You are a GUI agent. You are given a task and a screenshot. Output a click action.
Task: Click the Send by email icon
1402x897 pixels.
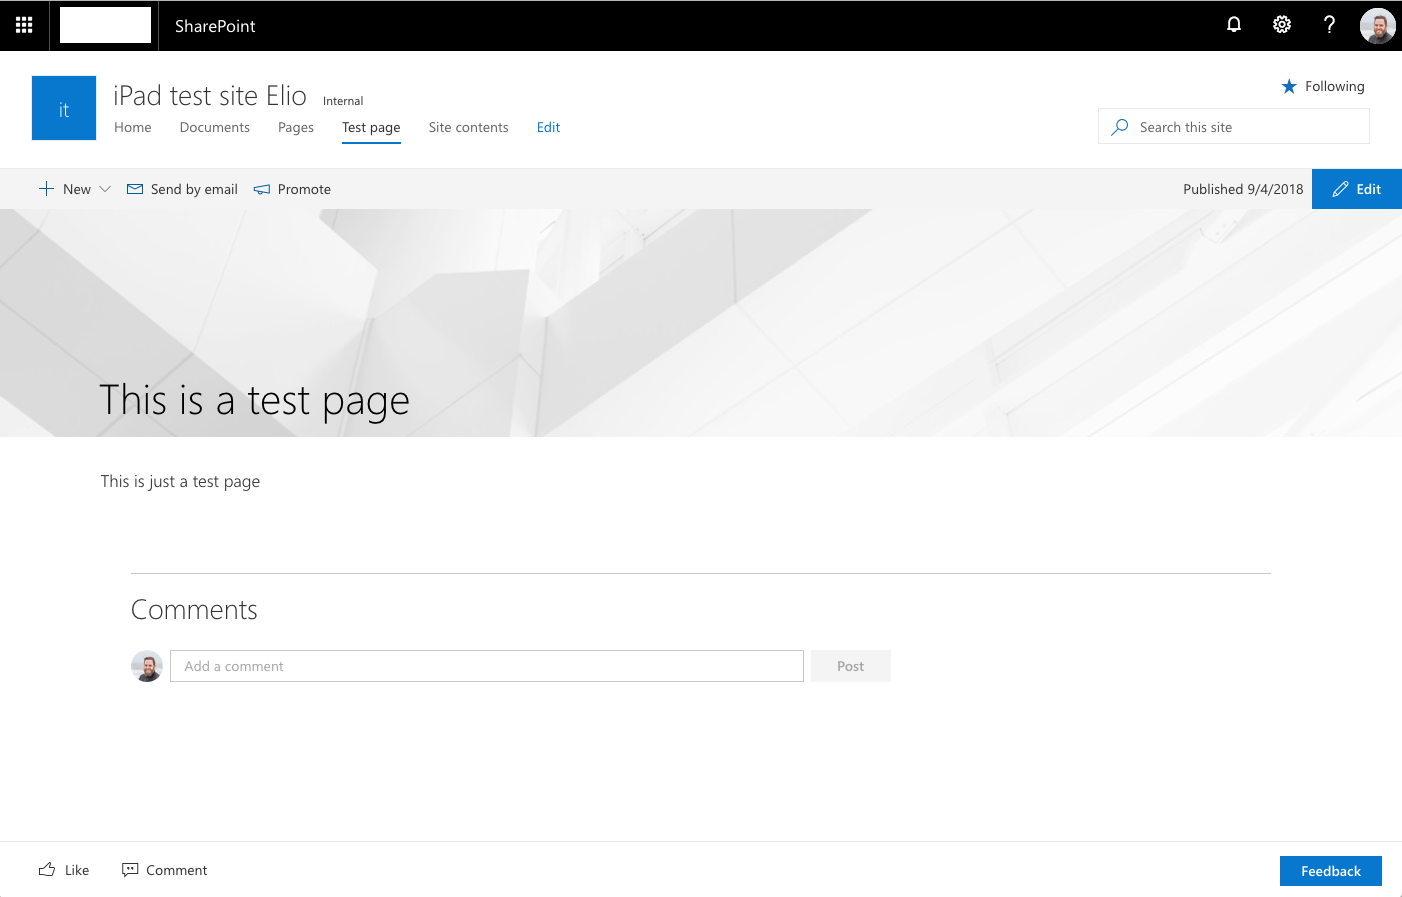[134, 188]
